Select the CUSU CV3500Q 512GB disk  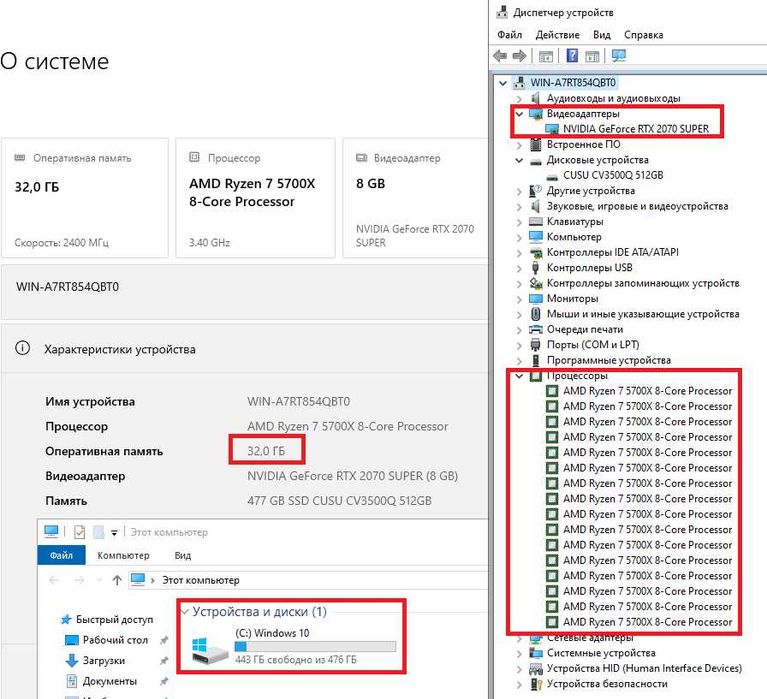[x=613, y=175]
